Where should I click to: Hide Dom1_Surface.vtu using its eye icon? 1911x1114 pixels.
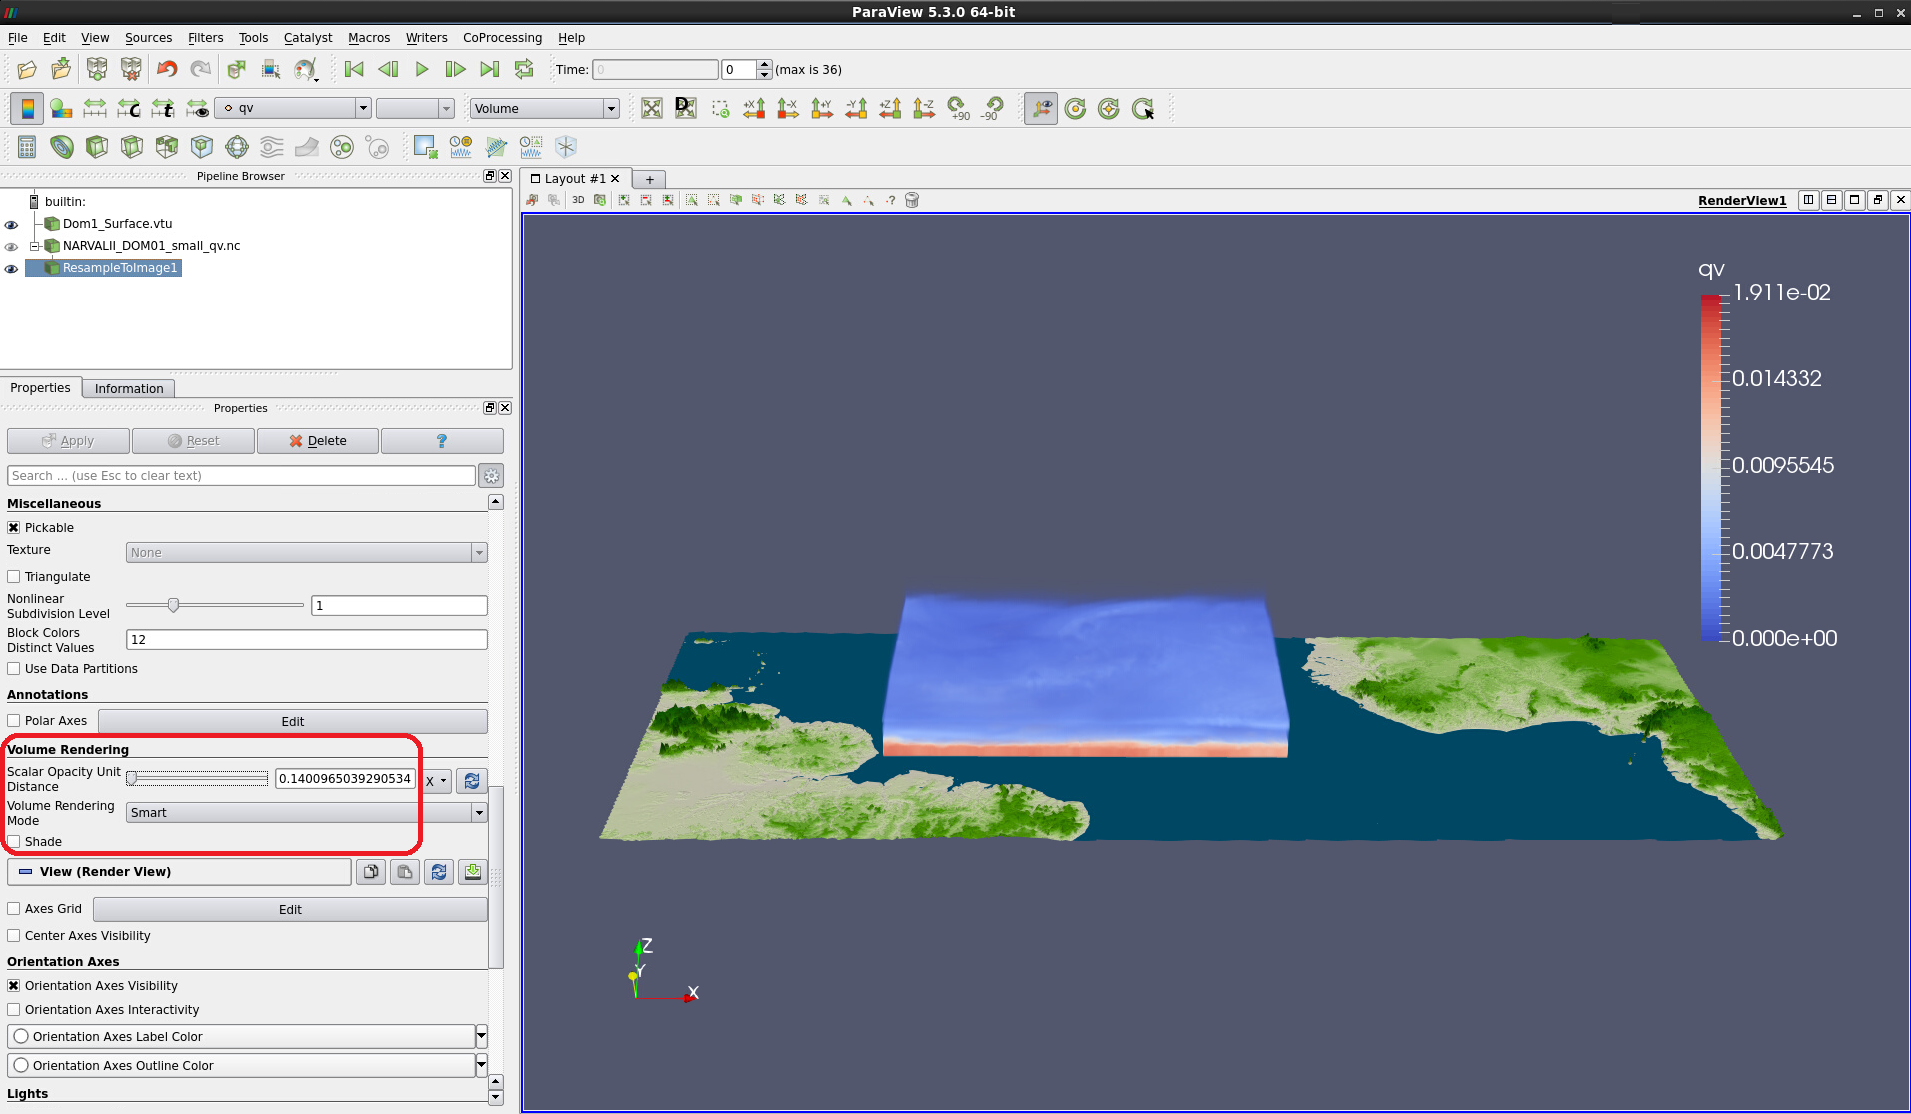(x=12, y=225)
